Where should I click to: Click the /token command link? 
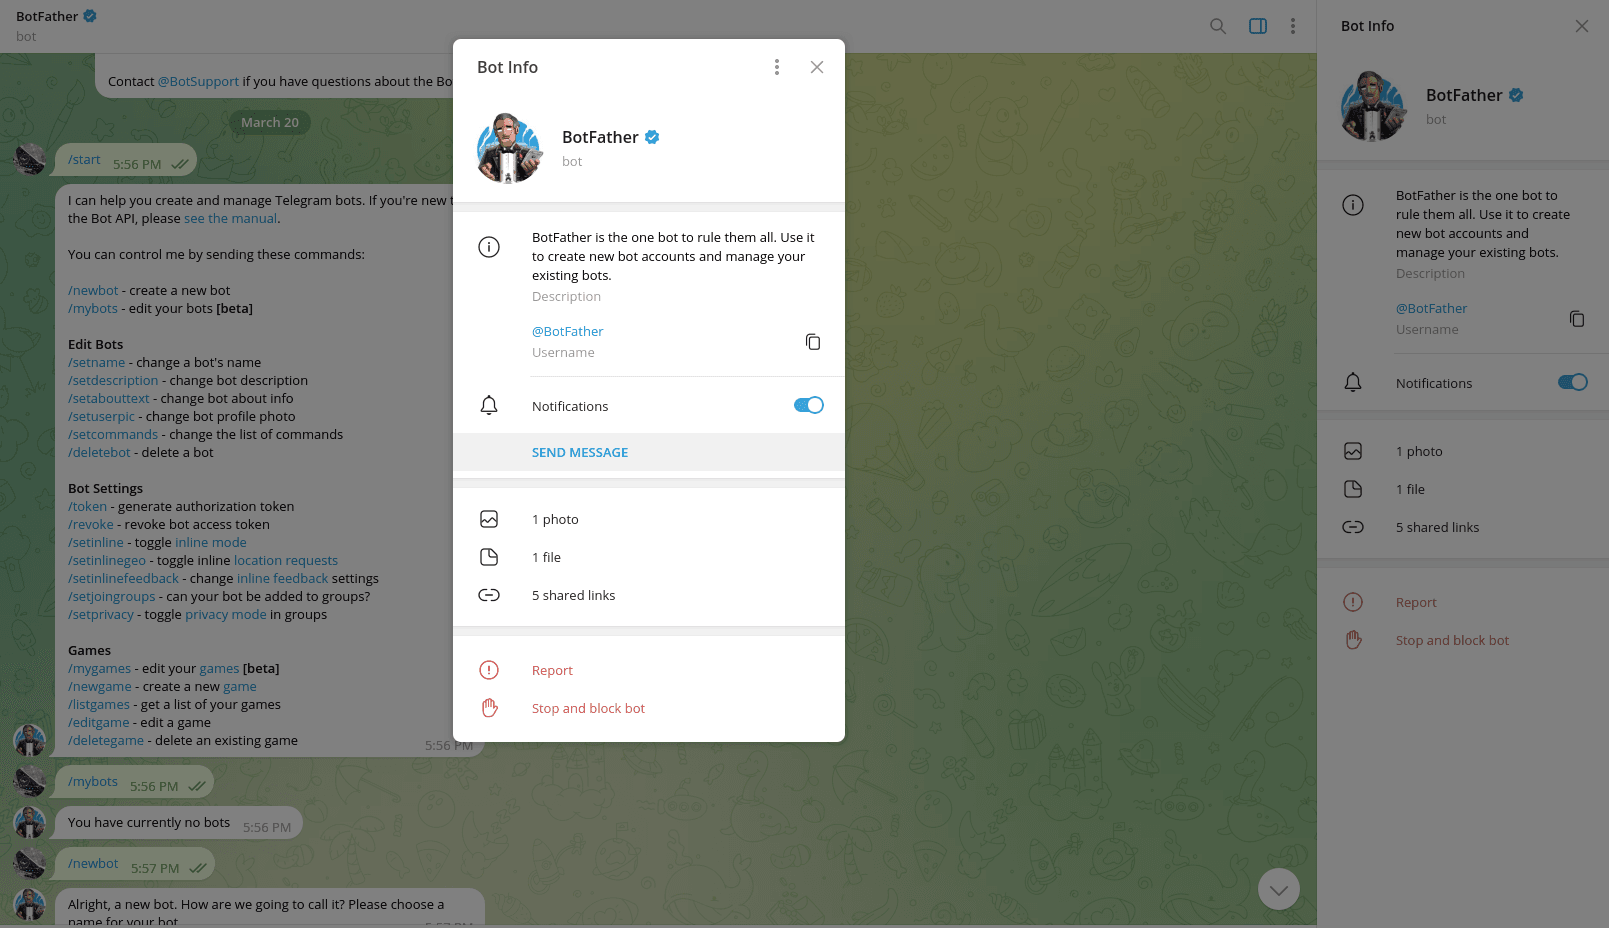pos(87,506)
